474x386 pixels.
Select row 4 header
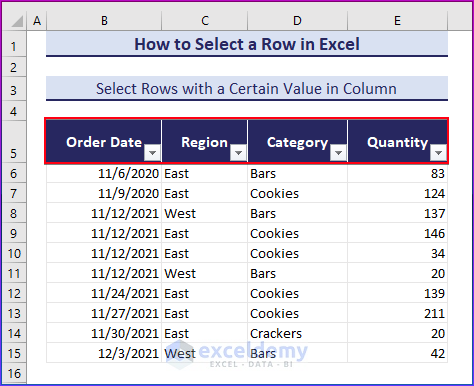tap(14, 111)
